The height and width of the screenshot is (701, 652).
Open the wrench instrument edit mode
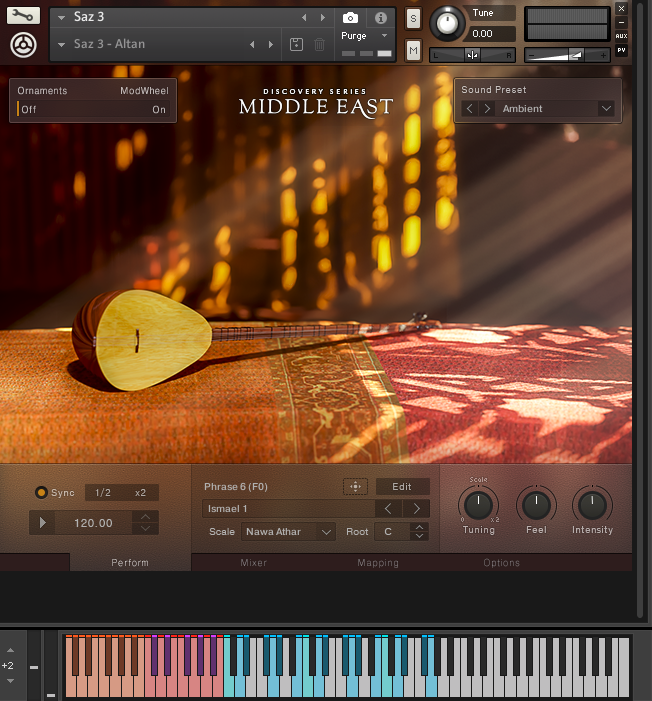point(25,16)
